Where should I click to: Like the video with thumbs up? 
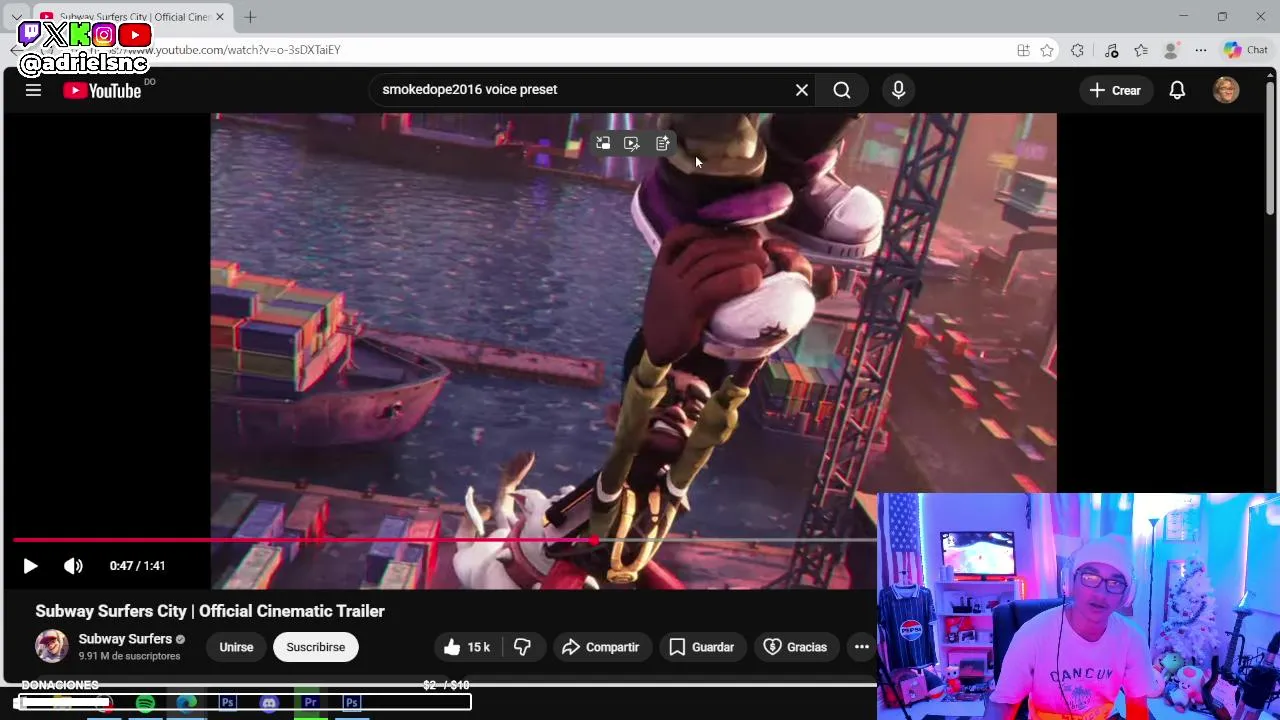[x=466, y=647]
